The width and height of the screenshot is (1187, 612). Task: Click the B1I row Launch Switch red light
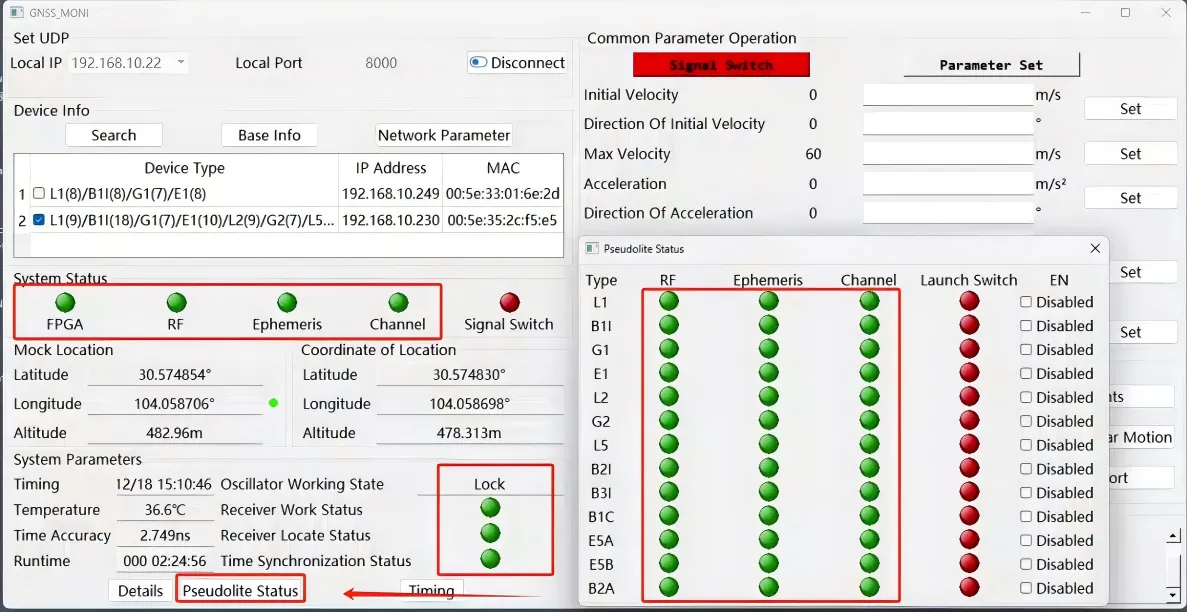[x=969, y=325]
